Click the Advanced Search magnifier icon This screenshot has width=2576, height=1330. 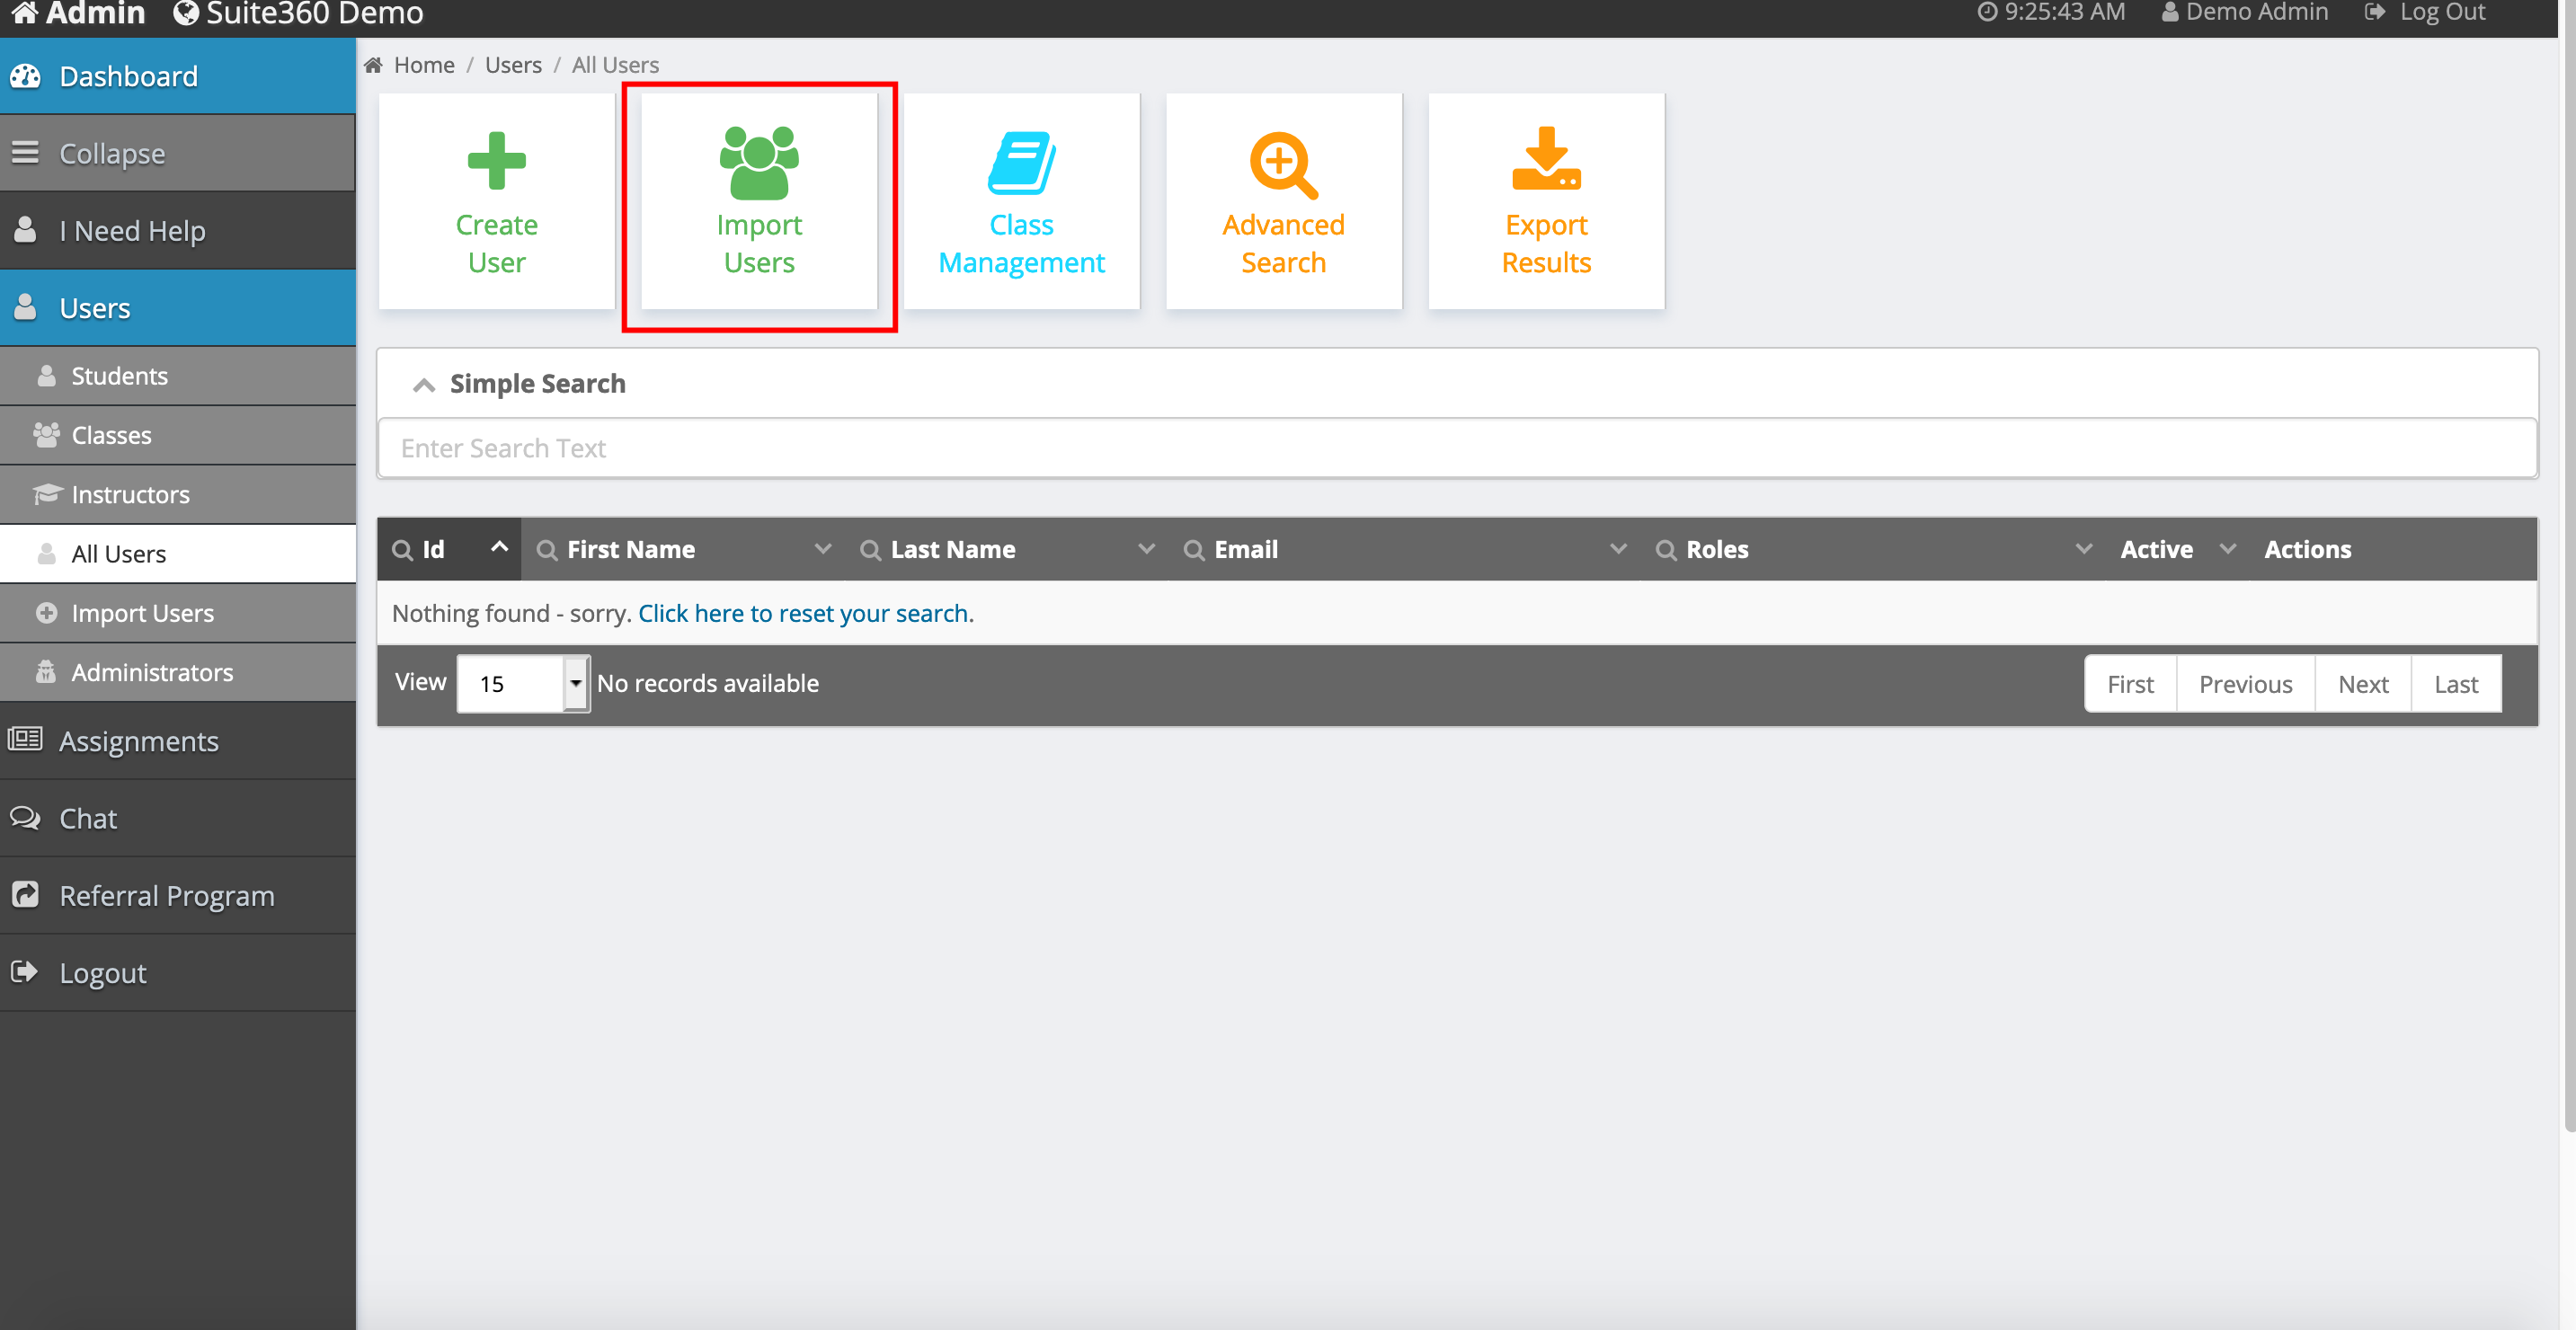pos(1283,164)
